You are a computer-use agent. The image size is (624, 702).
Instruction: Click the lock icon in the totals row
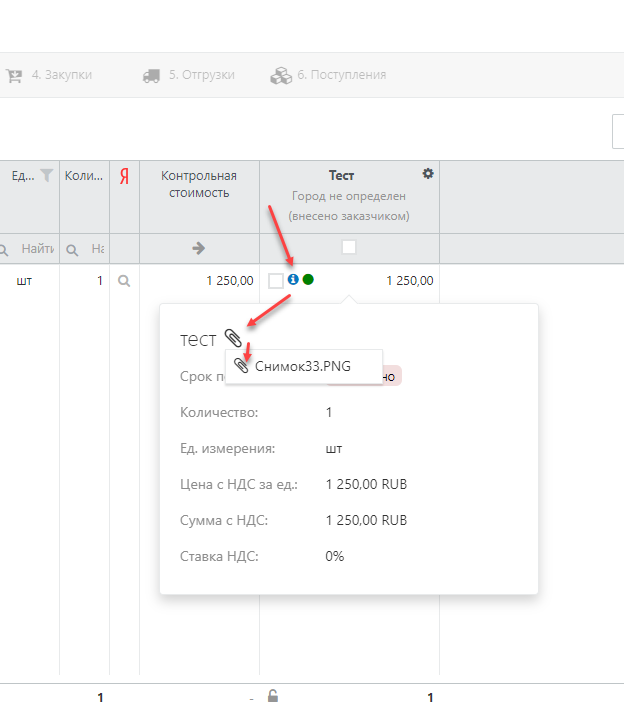click(x=271, y=697)
